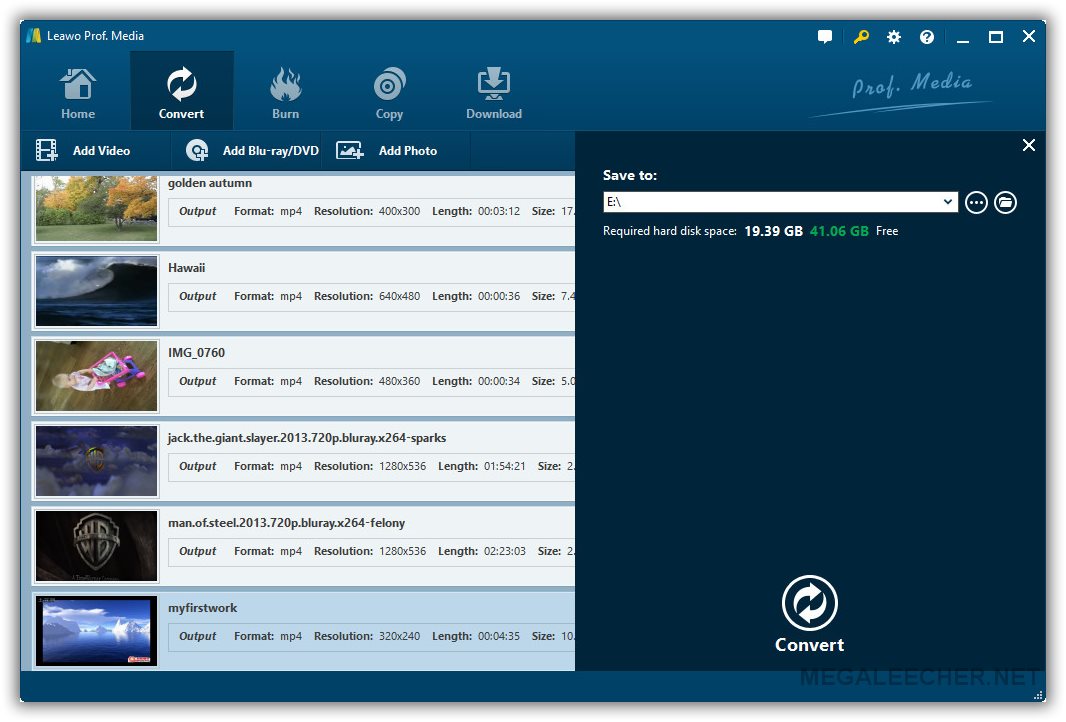Image resolution: width=1066 pixels, height=722 pixels.
Task: Open the Burn module
Action: click(286, 92)
